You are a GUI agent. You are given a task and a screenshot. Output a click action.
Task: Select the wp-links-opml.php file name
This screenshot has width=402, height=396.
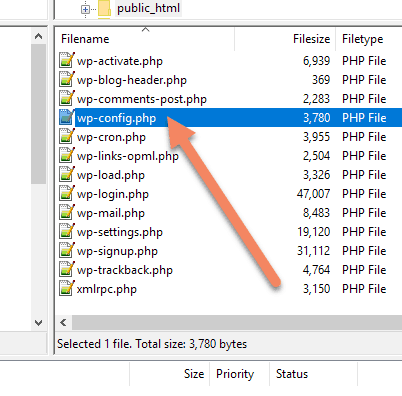coord(128,156)
